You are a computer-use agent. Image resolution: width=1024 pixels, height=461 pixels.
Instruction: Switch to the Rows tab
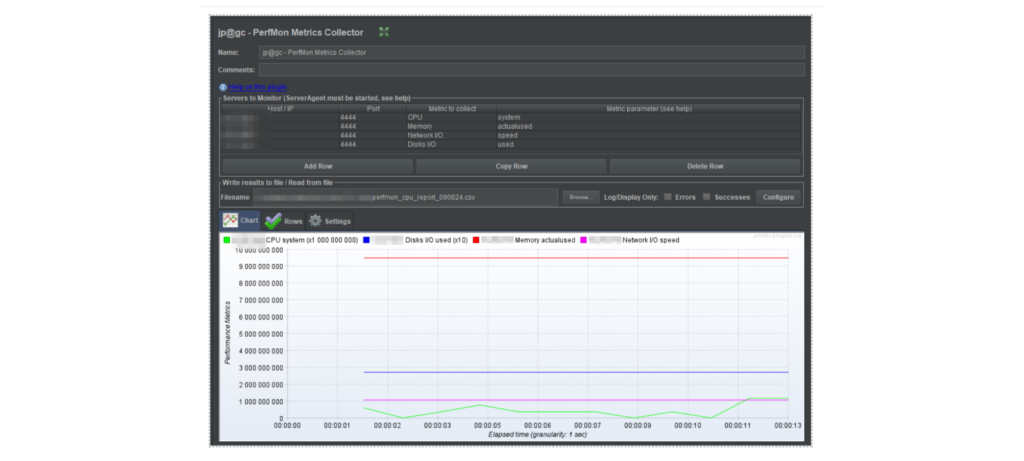tap(283, 221)
